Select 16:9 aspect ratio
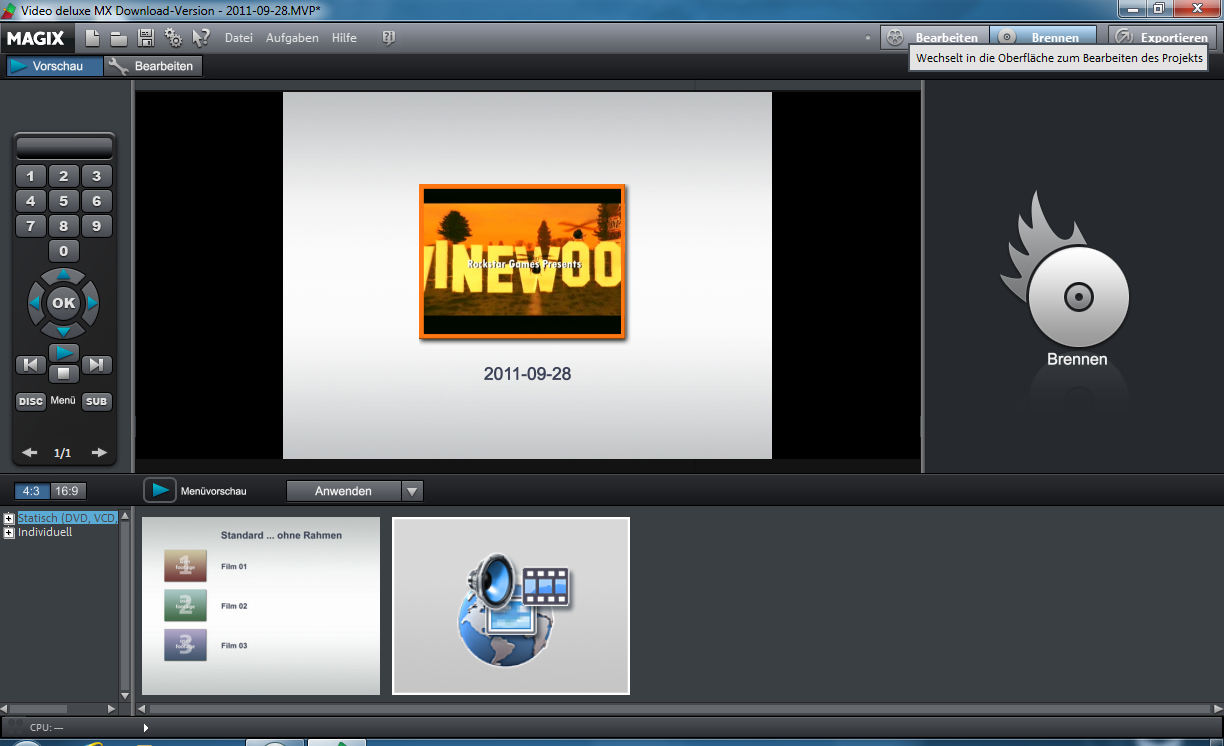 pos(67,491)
